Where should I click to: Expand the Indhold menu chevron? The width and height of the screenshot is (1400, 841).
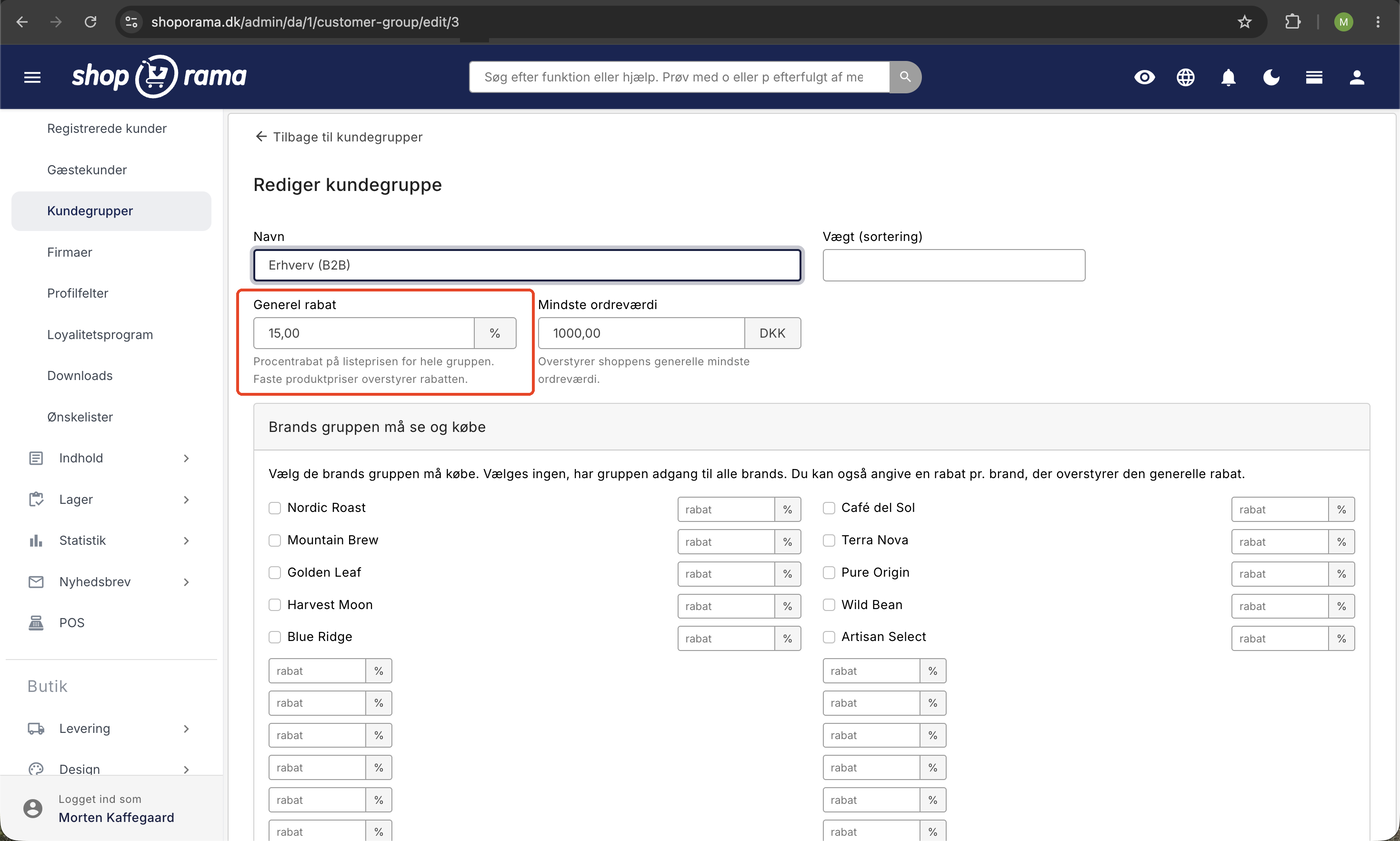(x=186, y=458)
